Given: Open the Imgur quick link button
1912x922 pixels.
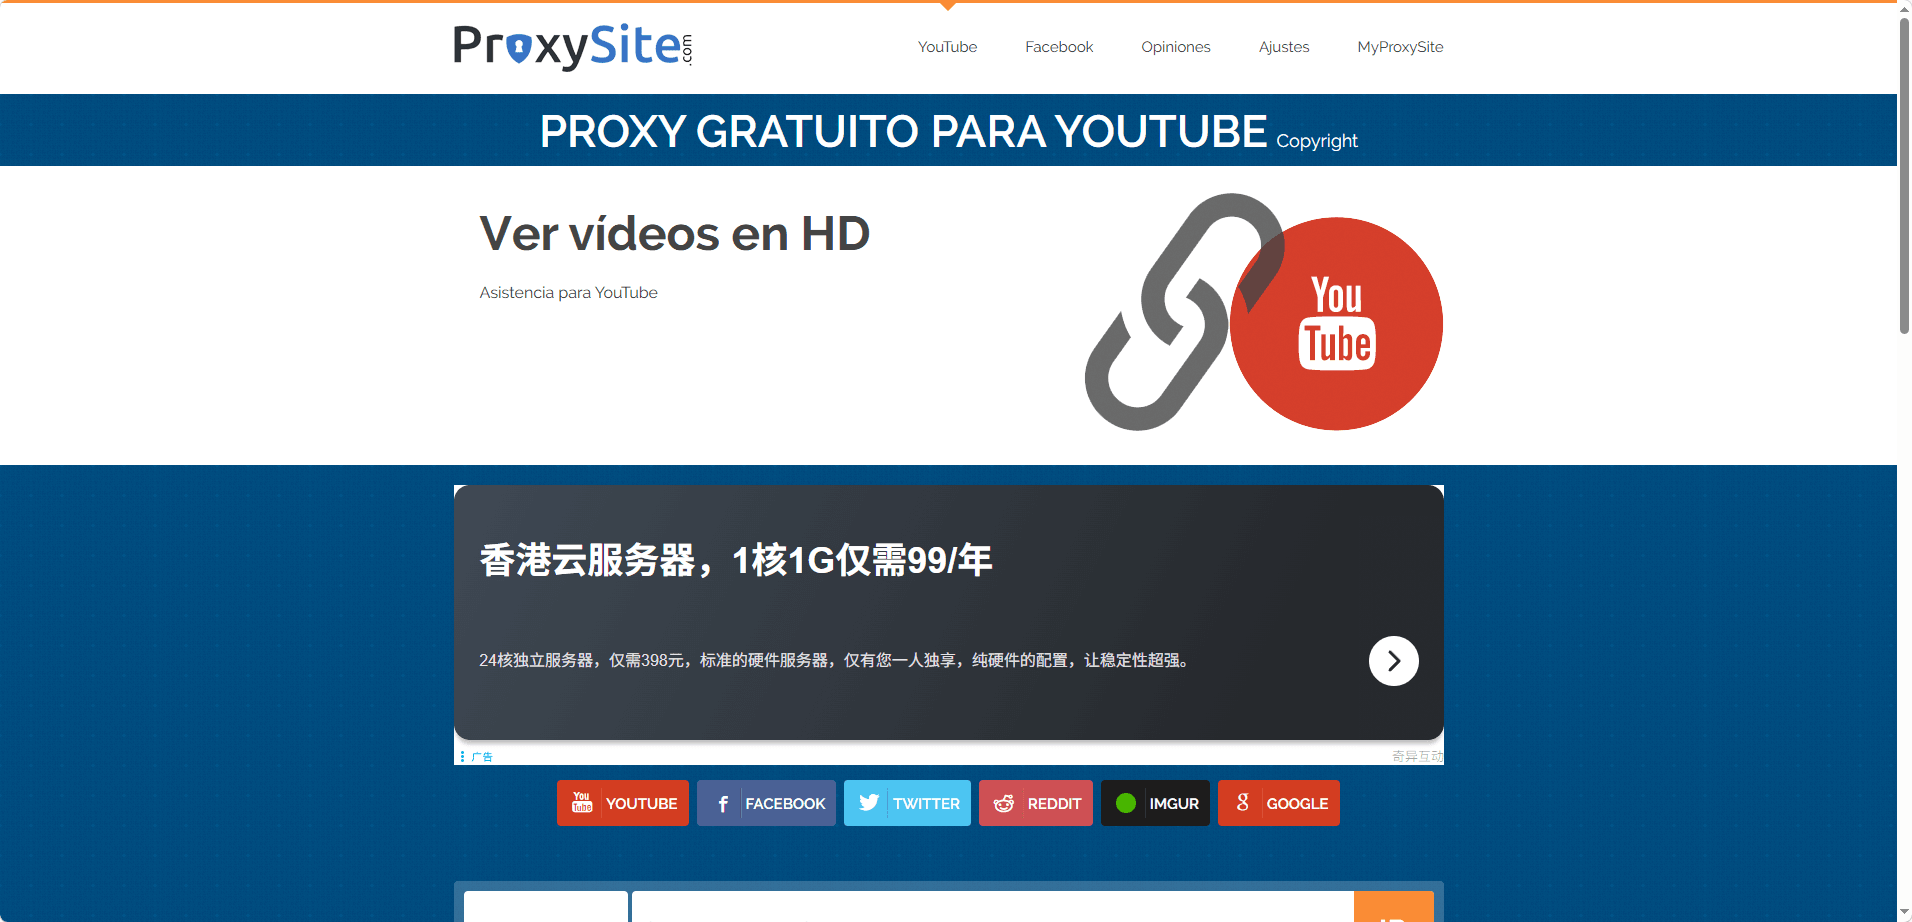Looking at the screenshot, I should (x=1155, y=803).
